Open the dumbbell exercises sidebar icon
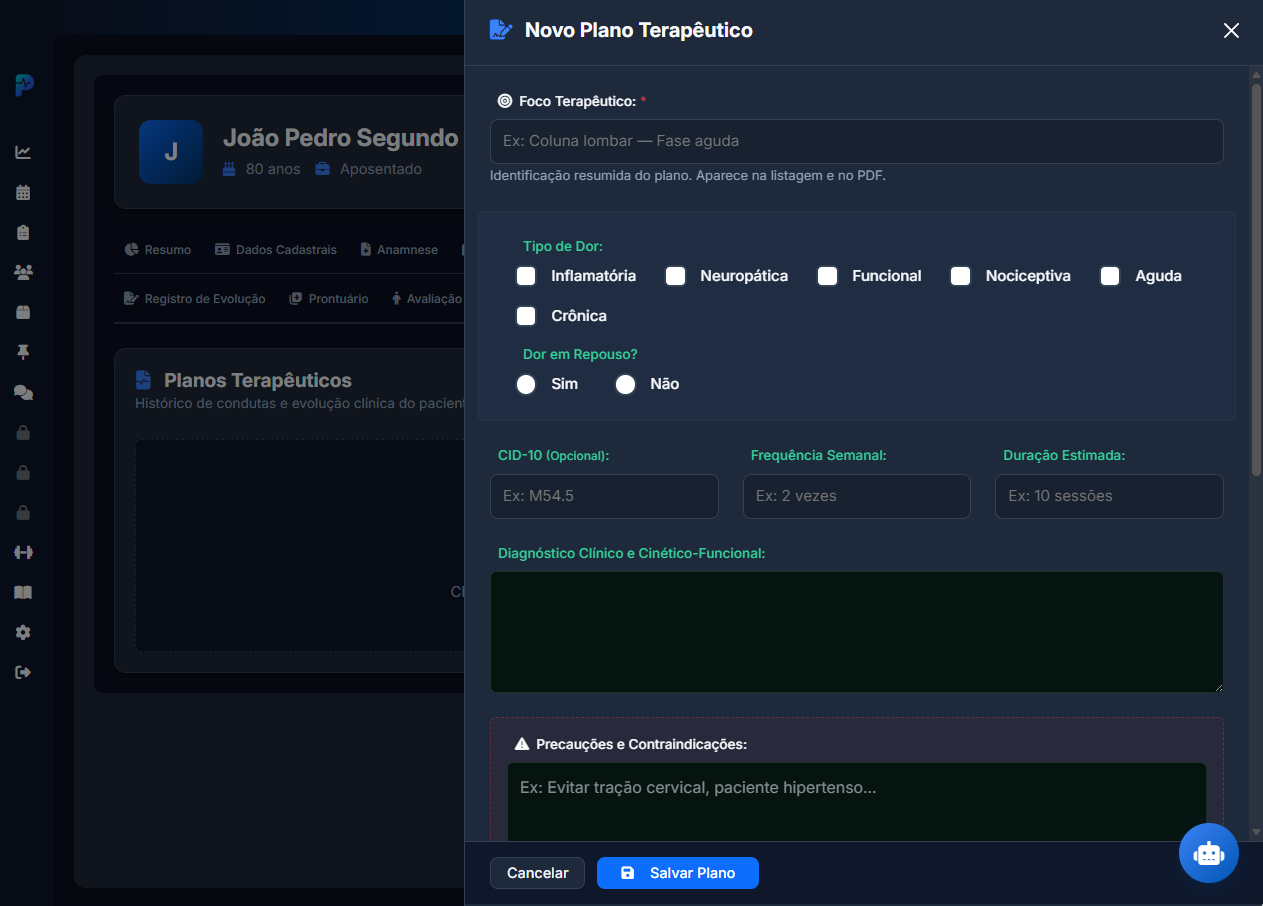 23,552
